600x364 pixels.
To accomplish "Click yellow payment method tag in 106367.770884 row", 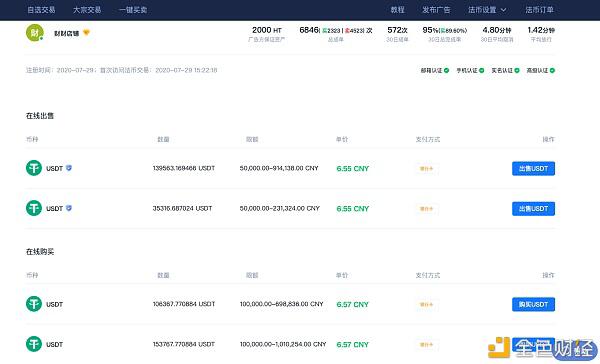I will pyautogui.click(x=426, y=304).
